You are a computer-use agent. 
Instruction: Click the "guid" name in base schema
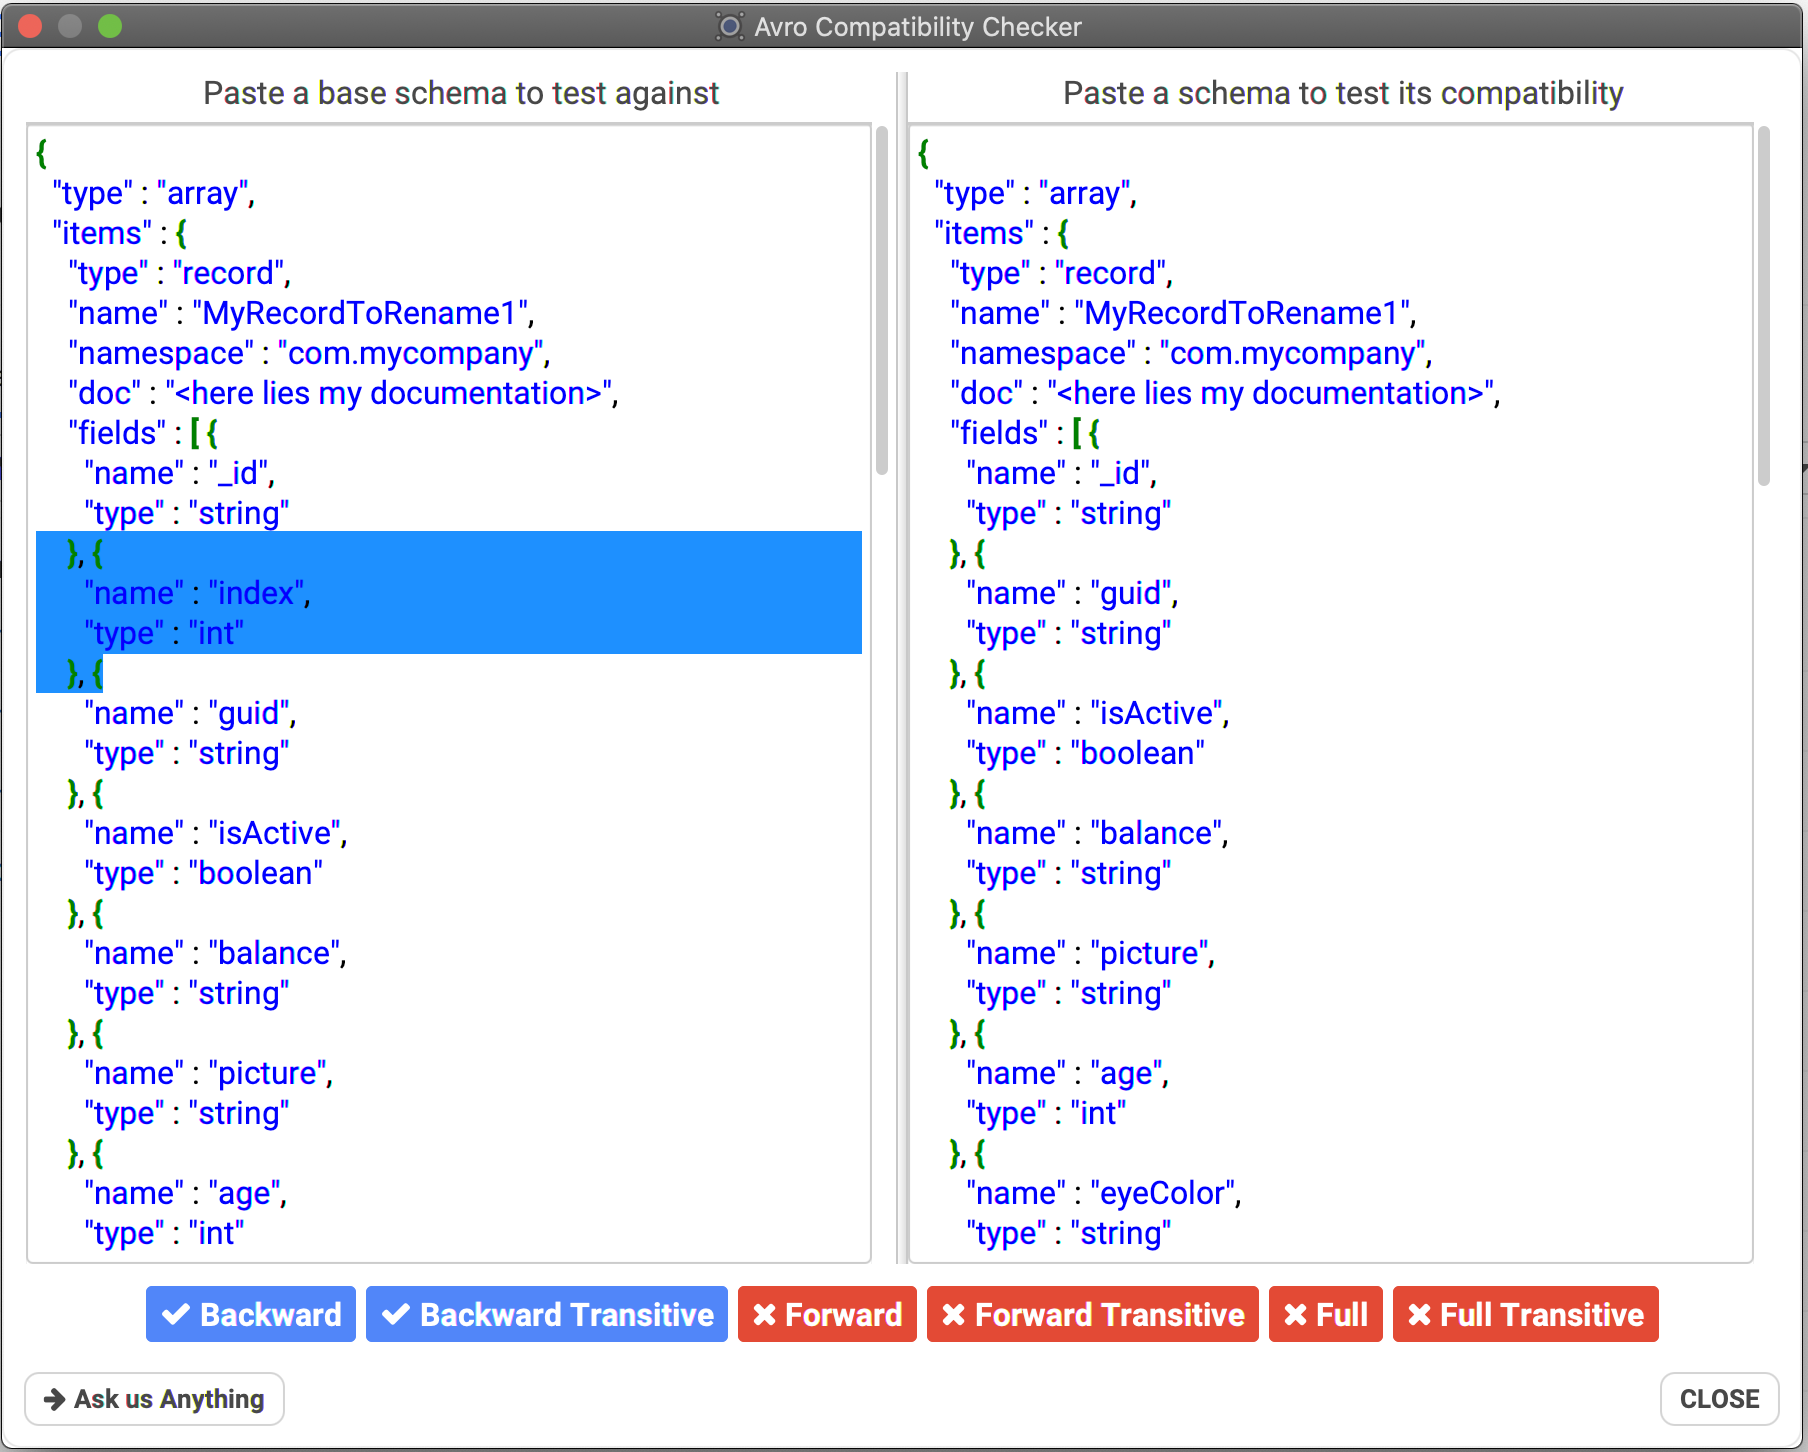tap(249, 713)
